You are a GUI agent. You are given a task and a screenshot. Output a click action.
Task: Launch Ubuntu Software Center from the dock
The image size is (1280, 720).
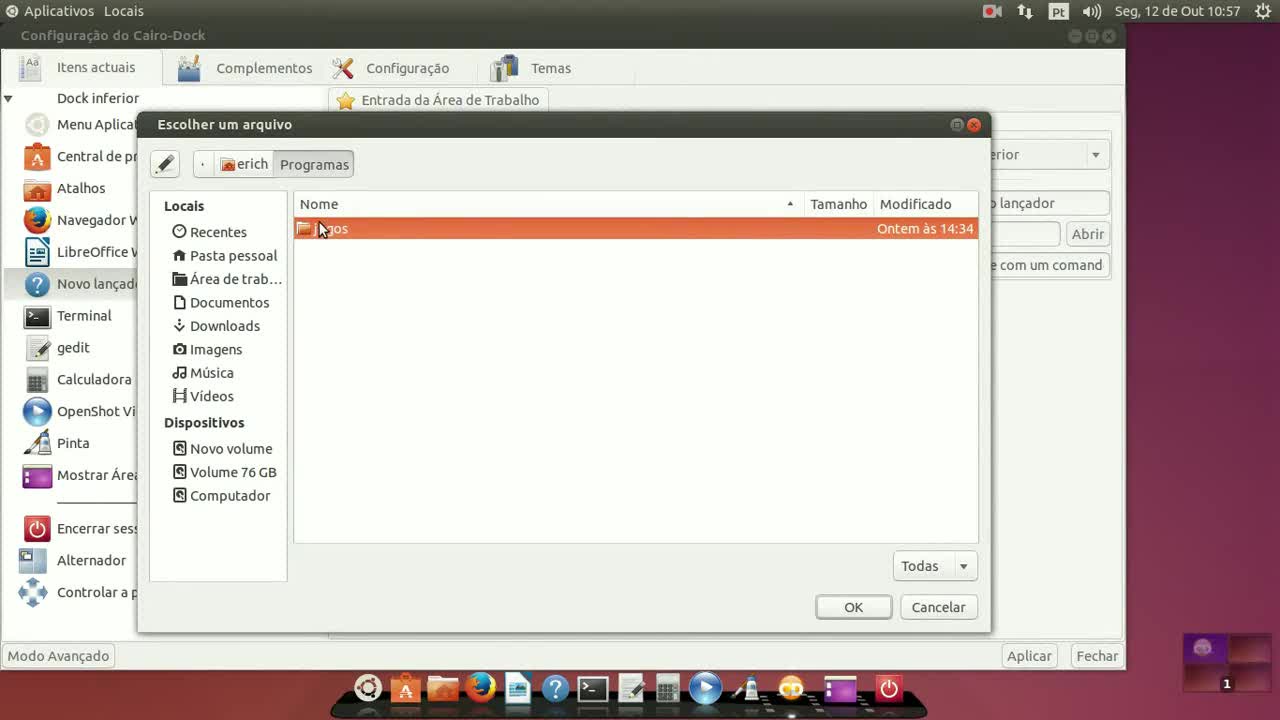(405, 689)
